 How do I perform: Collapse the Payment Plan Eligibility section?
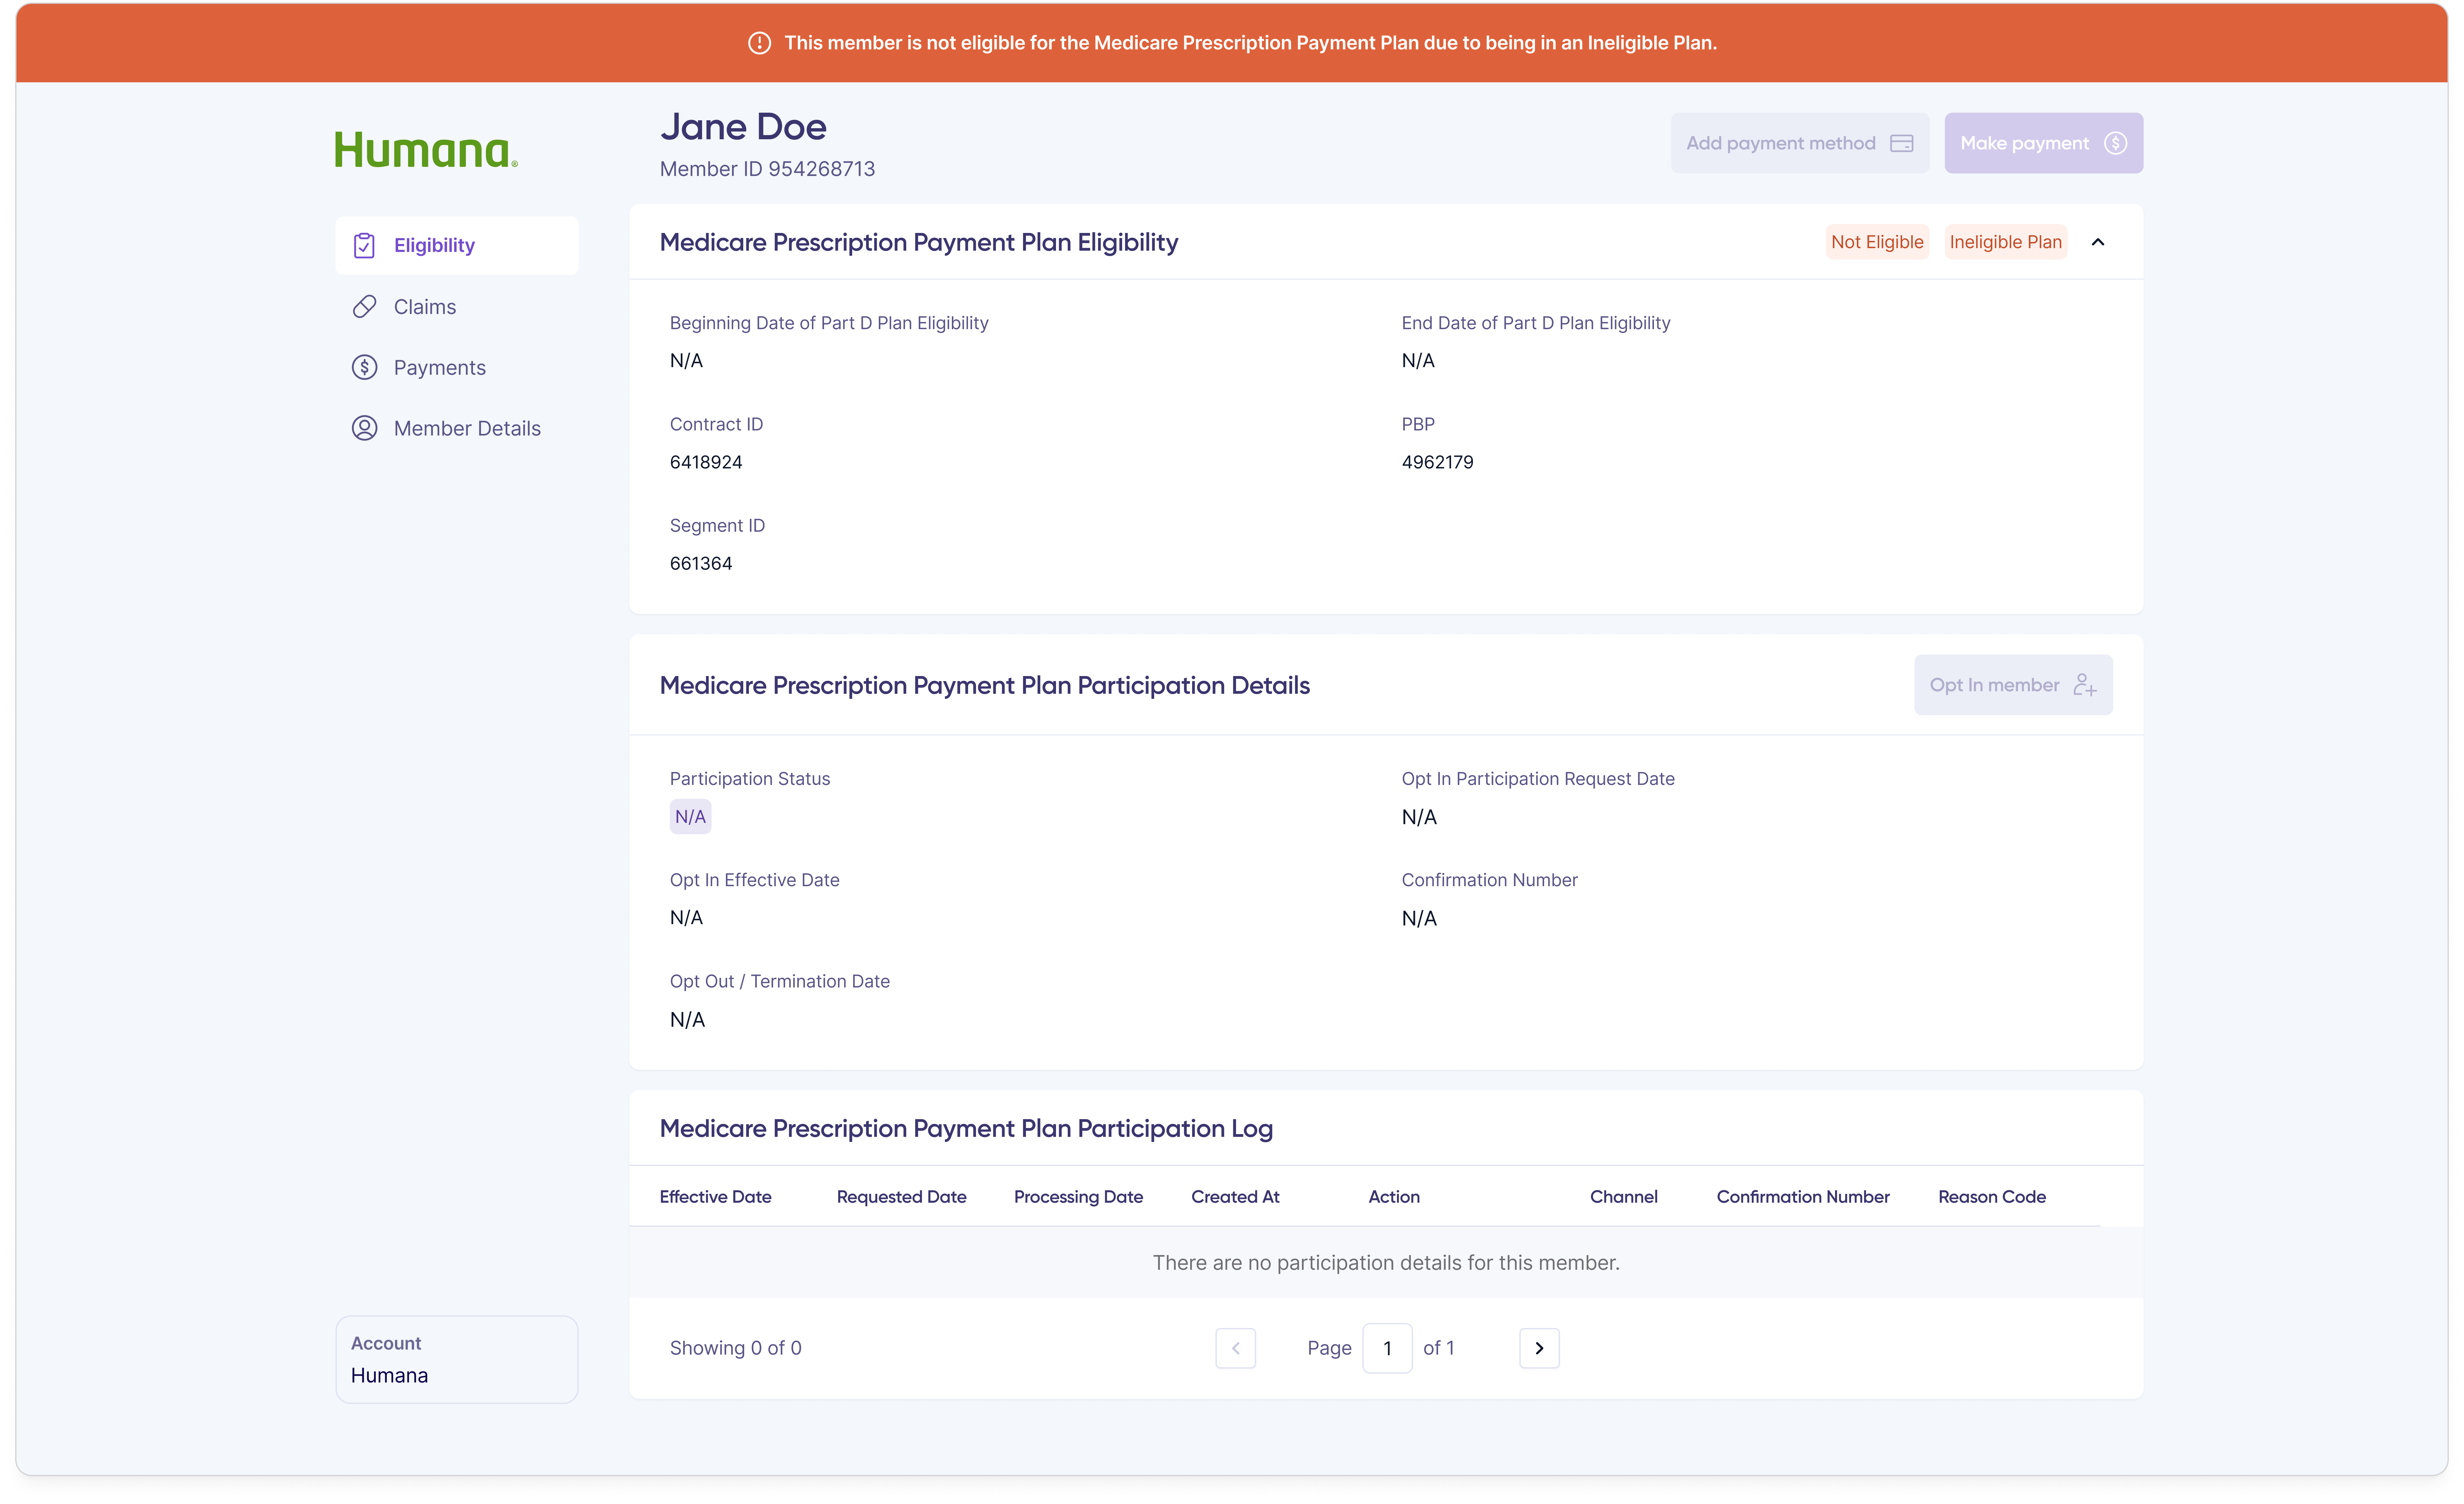tap(2098, 242)
